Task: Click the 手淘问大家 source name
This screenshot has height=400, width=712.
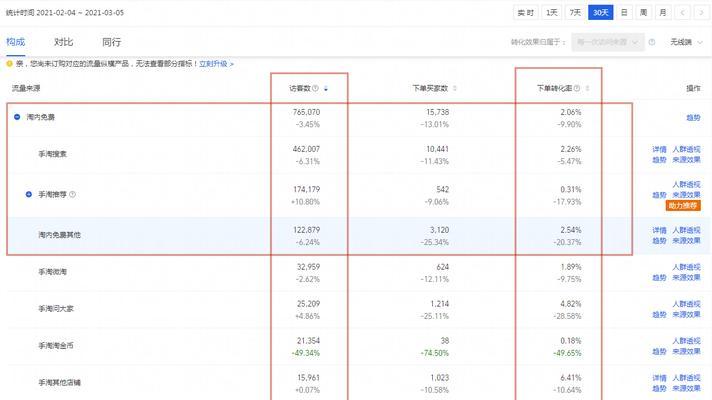Action: [56, 309]
